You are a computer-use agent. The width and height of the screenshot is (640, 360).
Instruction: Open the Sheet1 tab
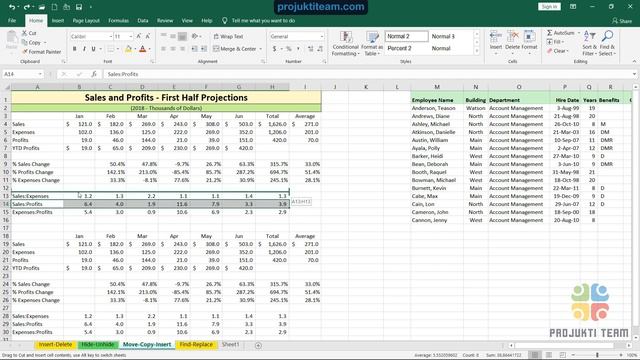pyautogui.click(x=230, y=344)
